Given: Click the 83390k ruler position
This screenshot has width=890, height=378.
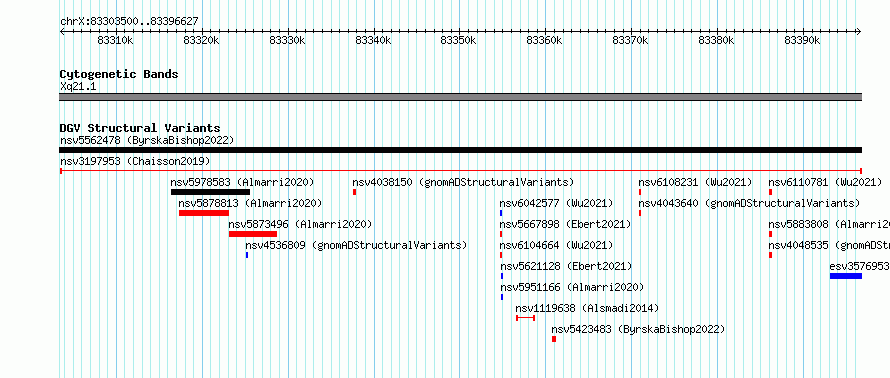Looking at the screenshot, I should coord(803,40).
